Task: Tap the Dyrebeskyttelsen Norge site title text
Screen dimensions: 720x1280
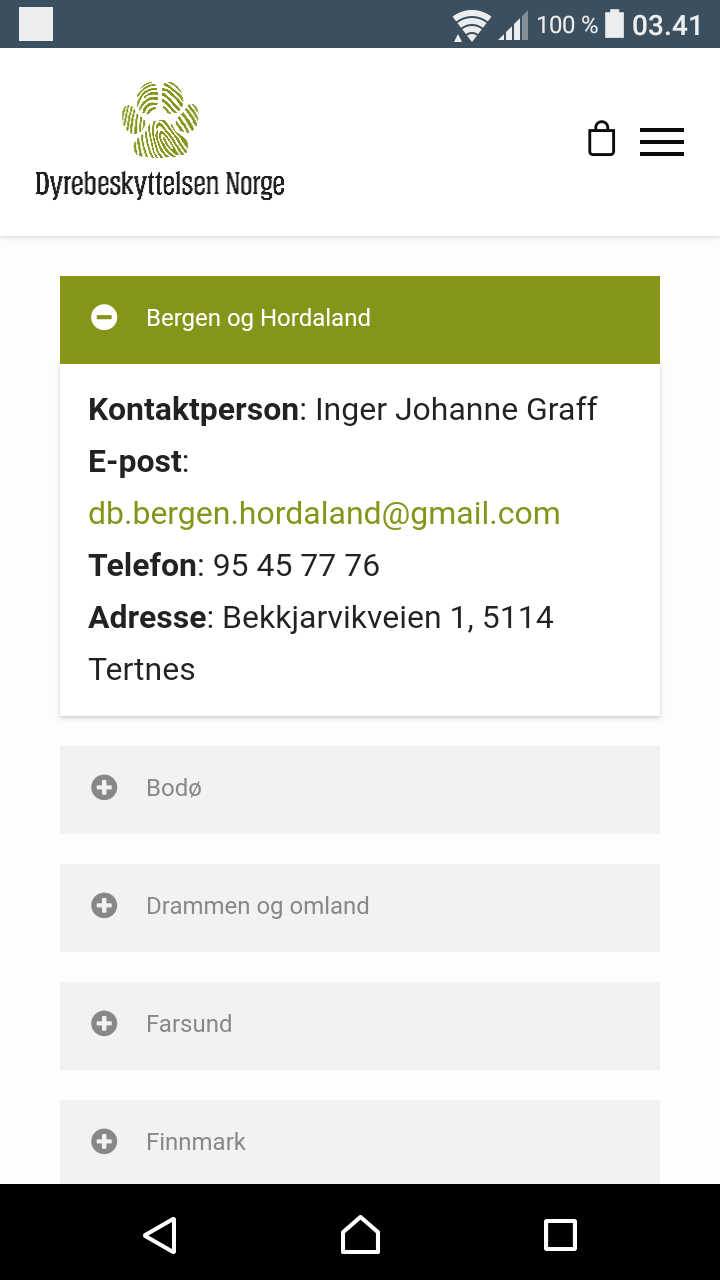Action: [x=160, y=185]
